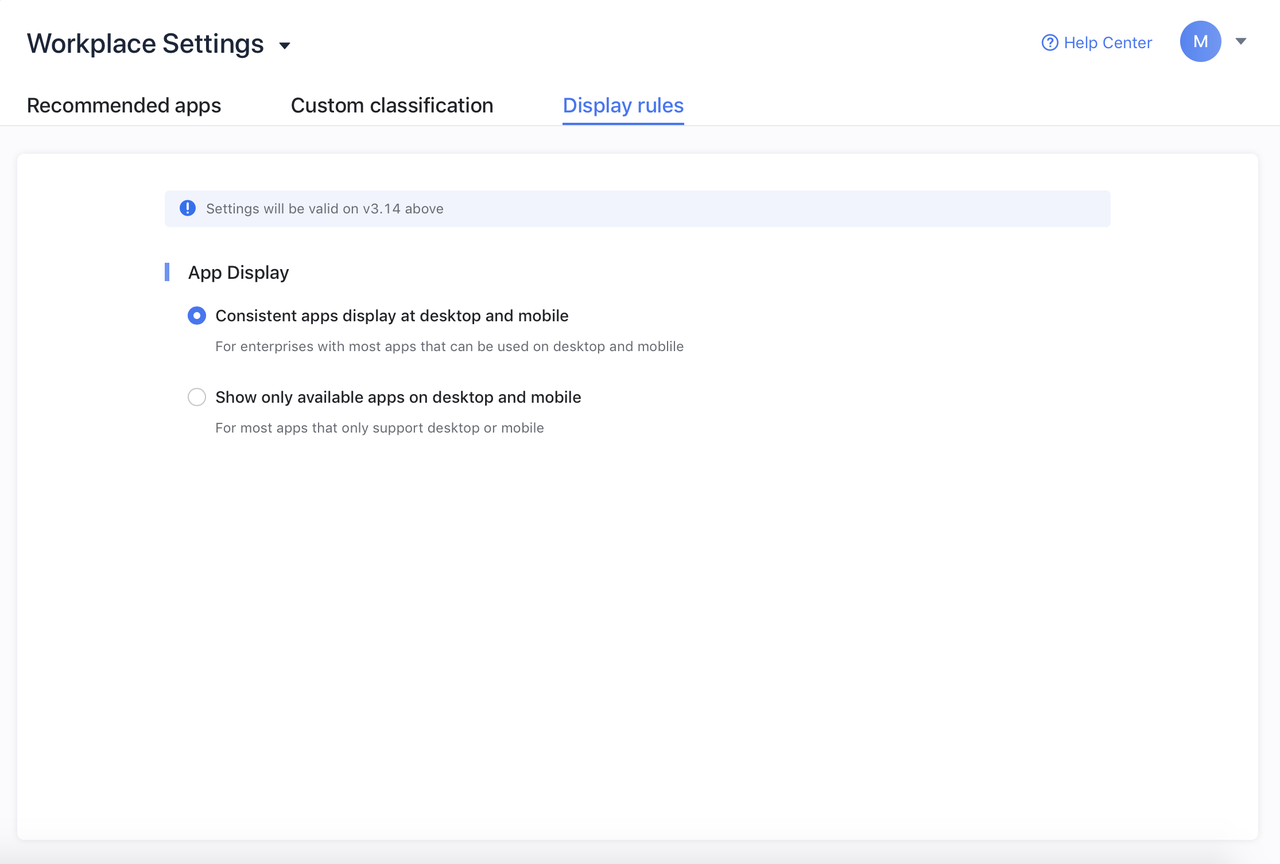Expand the Workplace Settings dropdown arrow

285,46
